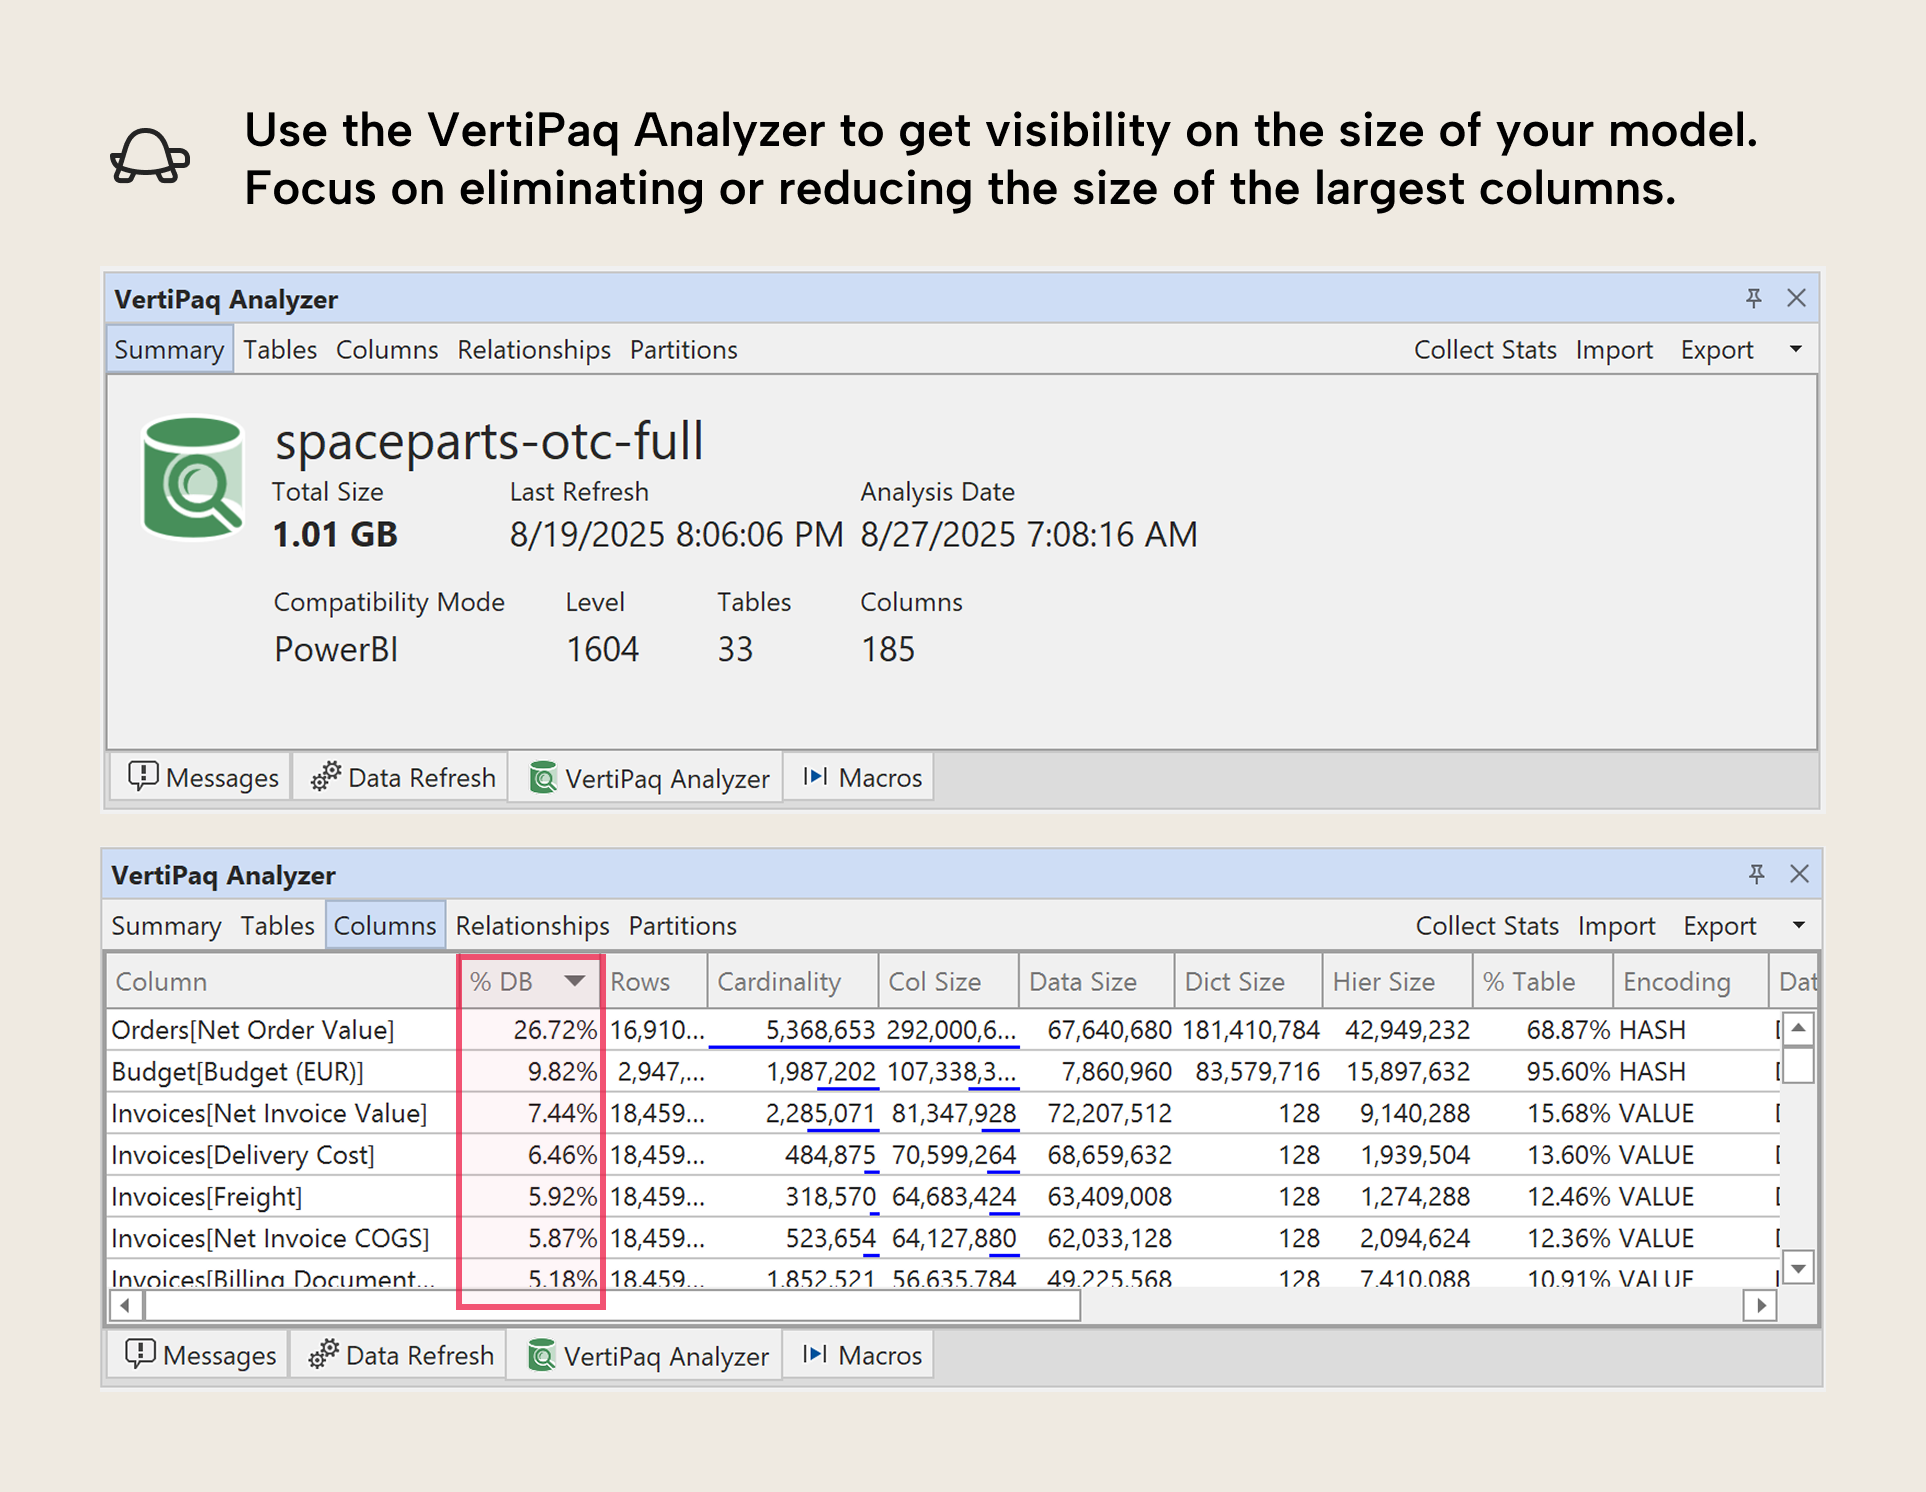Open Partitions view in upper panel
The width and height of the screenshot is (1926, 1492).
683,350
